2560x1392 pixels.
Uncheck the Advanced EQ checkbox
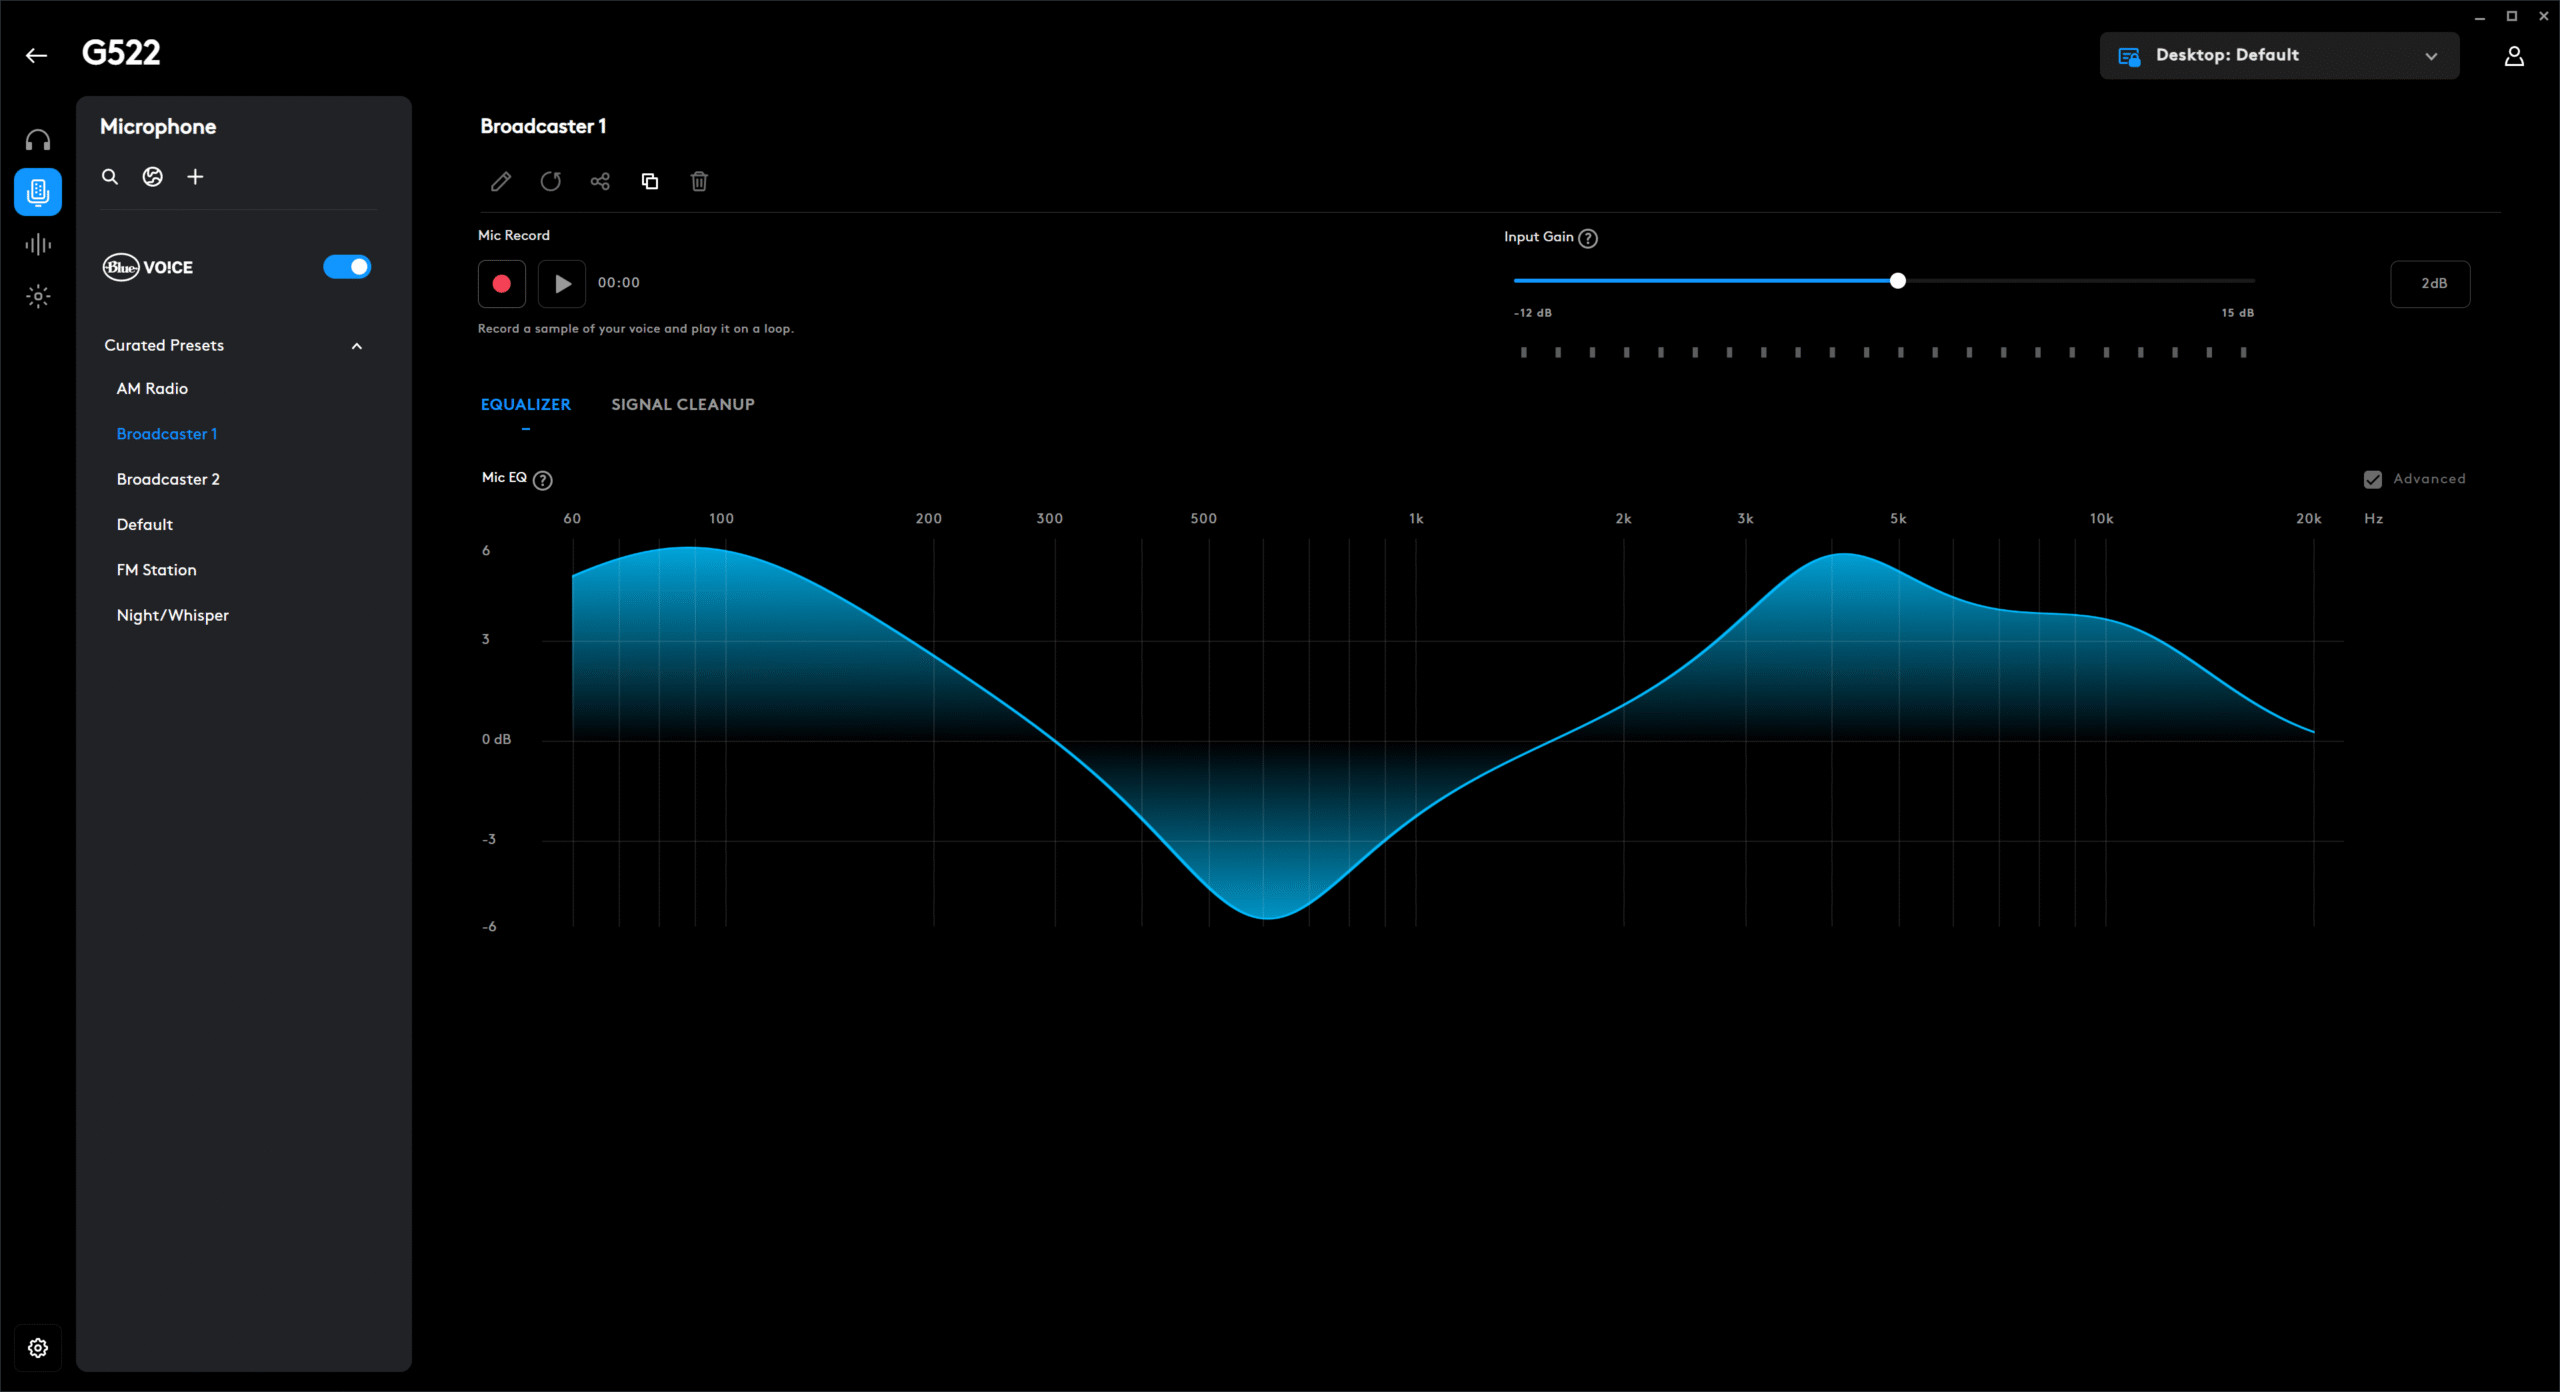(x=2372, y=479)
